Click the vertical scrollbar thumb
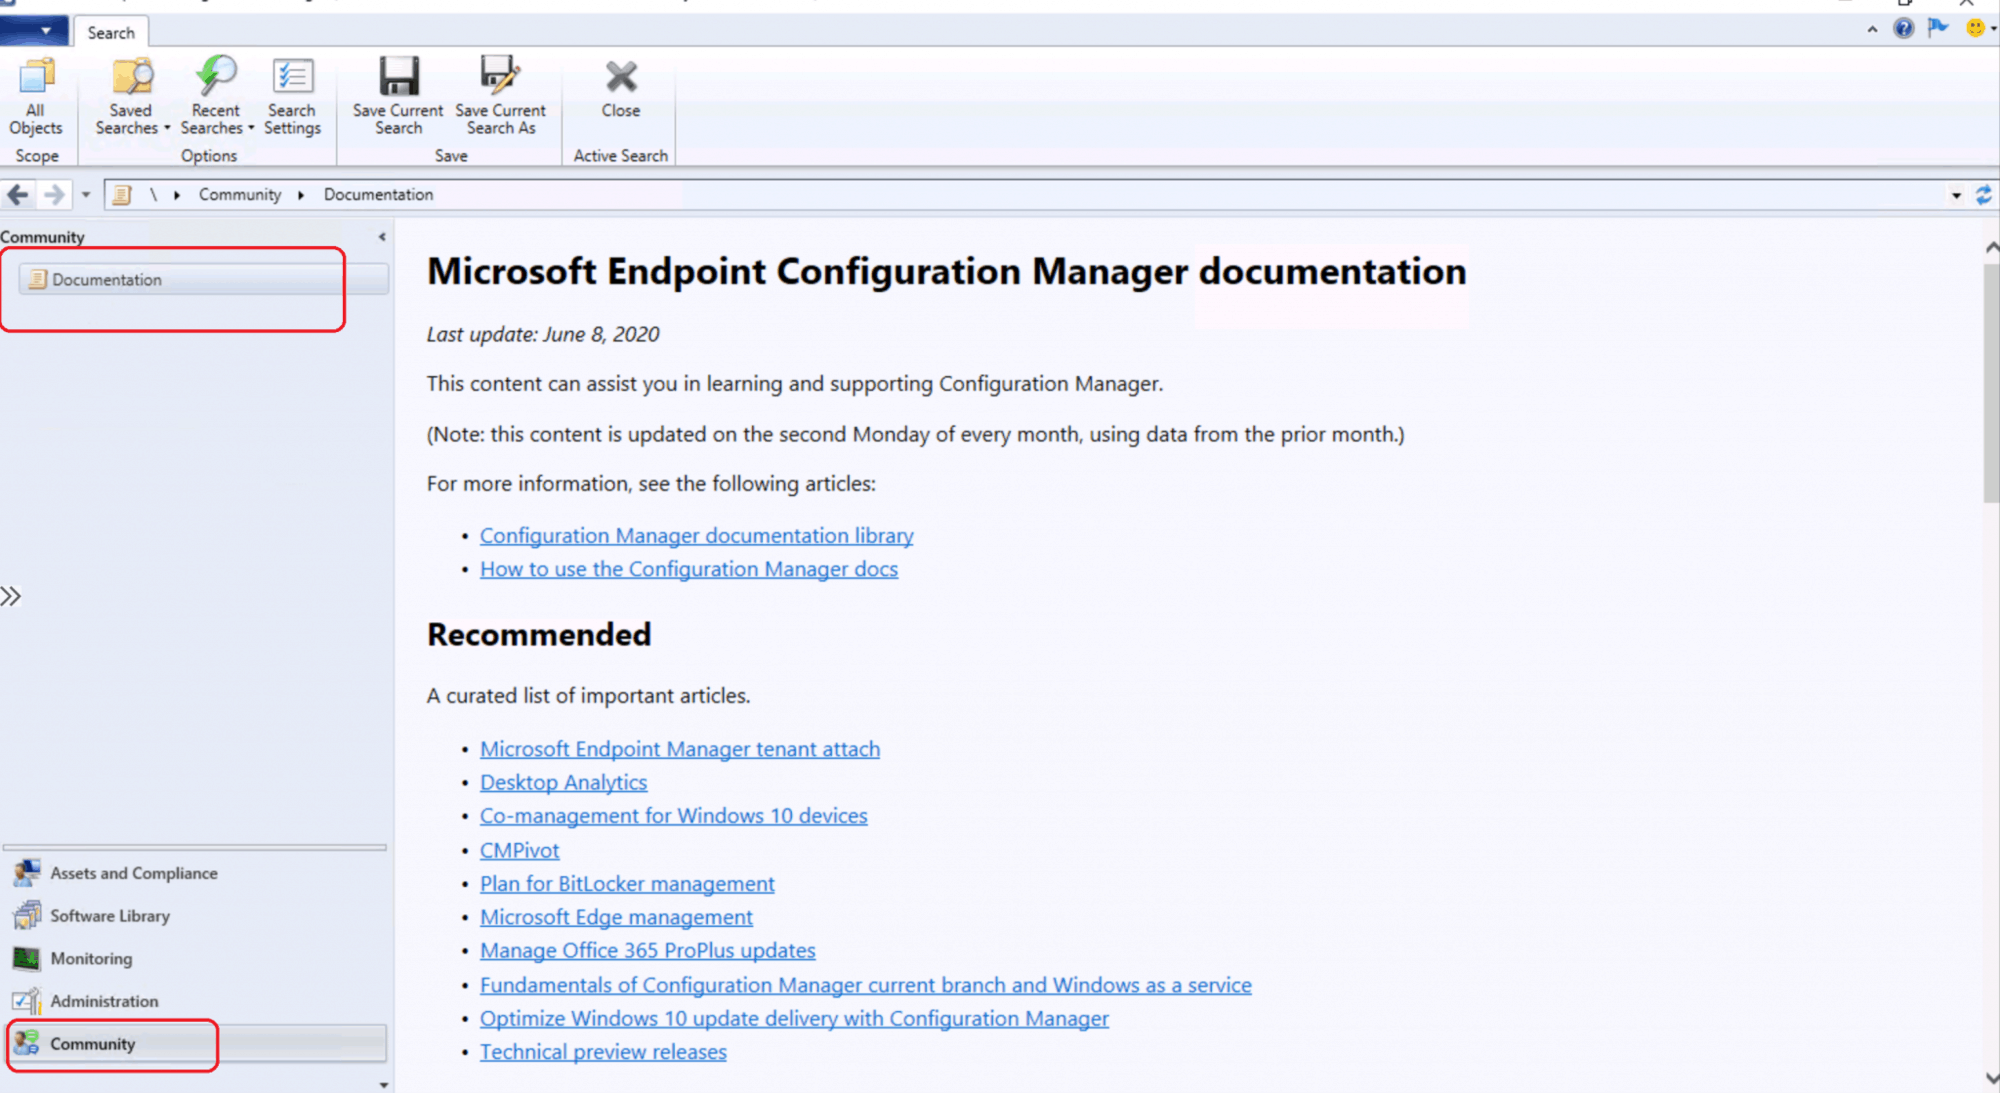 click(1991, 383)
